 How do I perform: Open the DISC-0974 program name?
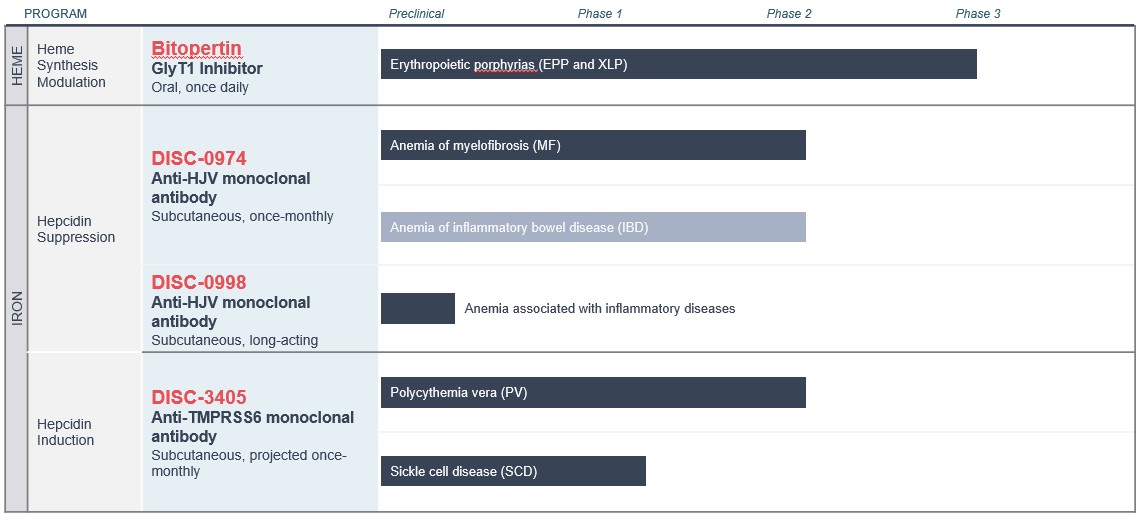tap(199, 158)
